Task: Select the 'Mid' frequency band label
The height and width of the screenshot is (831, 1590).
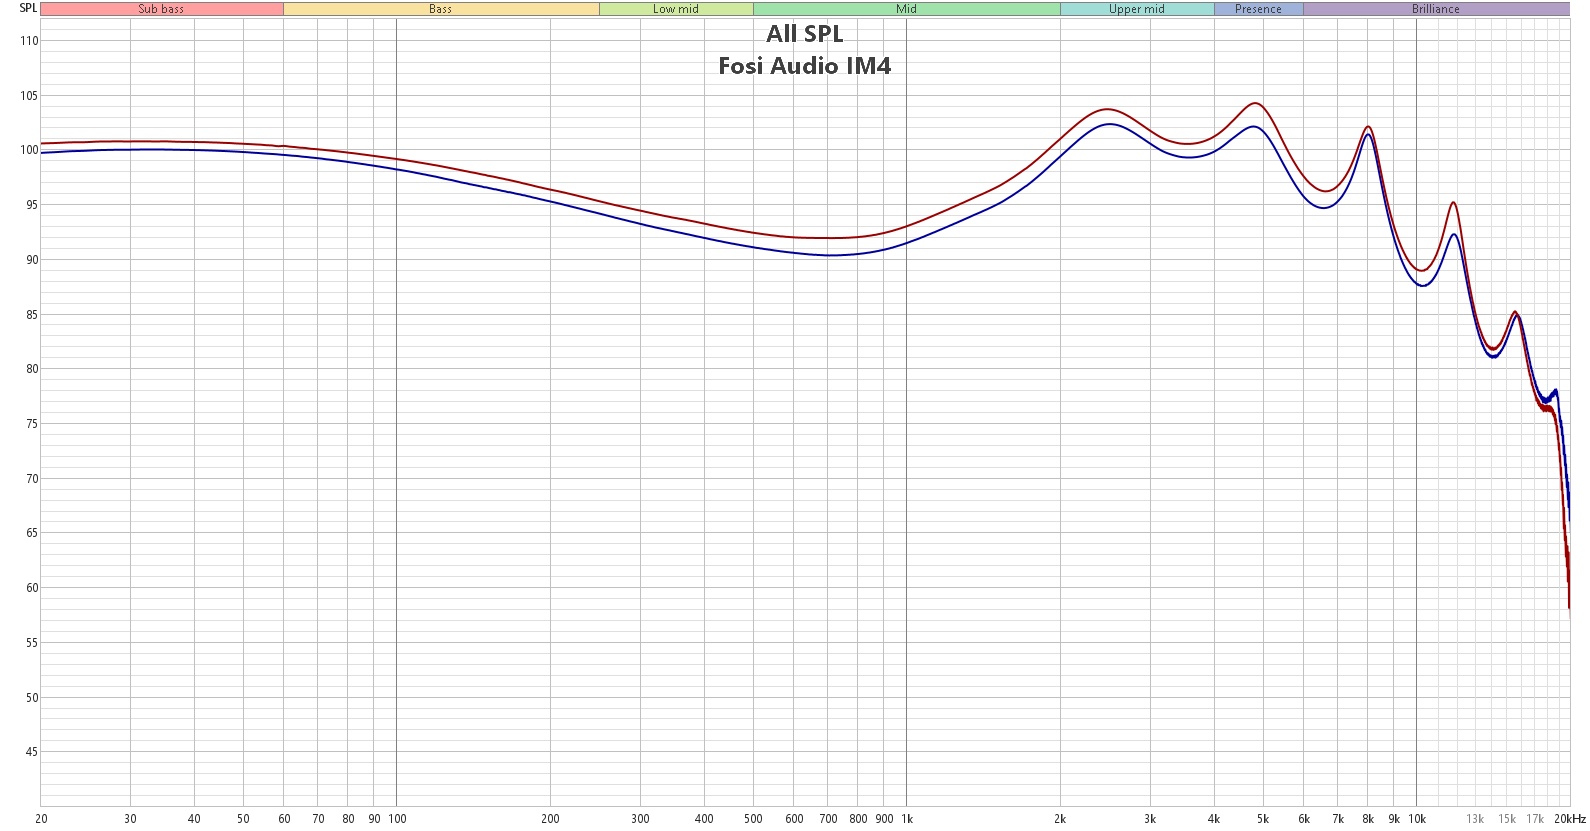Action: [906, 9]
